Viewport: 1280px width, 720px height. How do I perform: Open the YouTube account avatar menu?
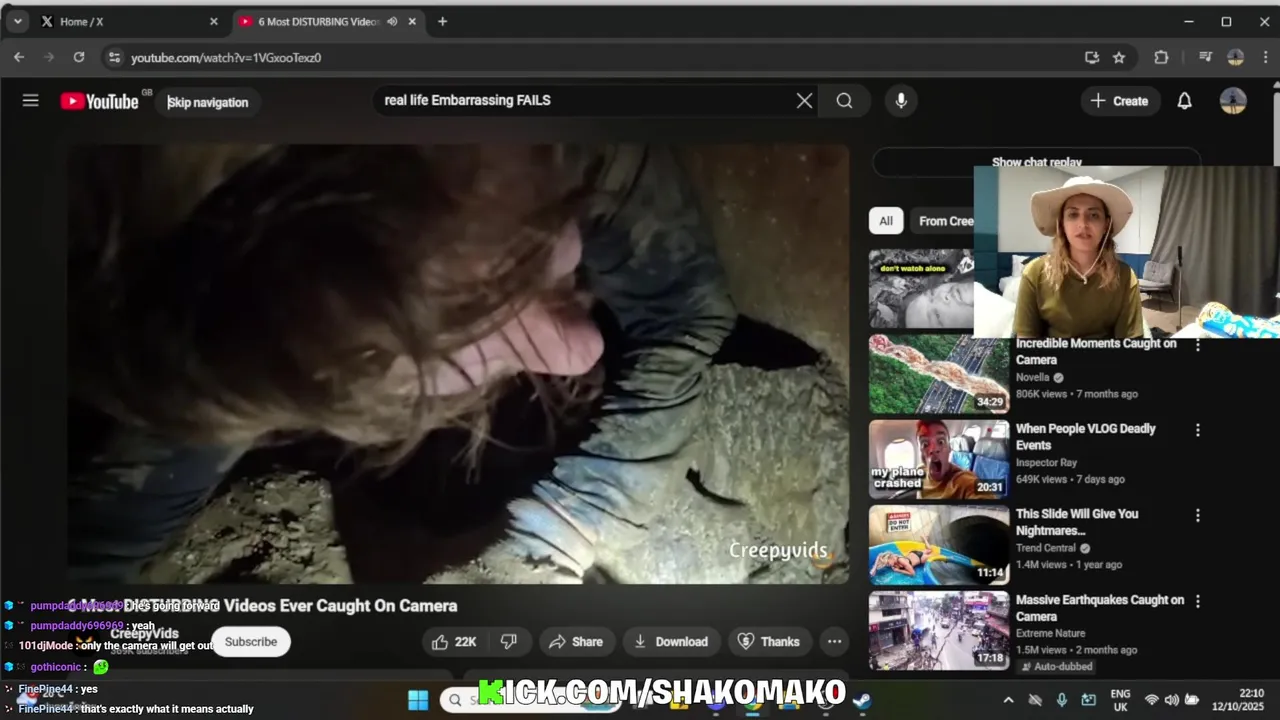pos(1233,101)
